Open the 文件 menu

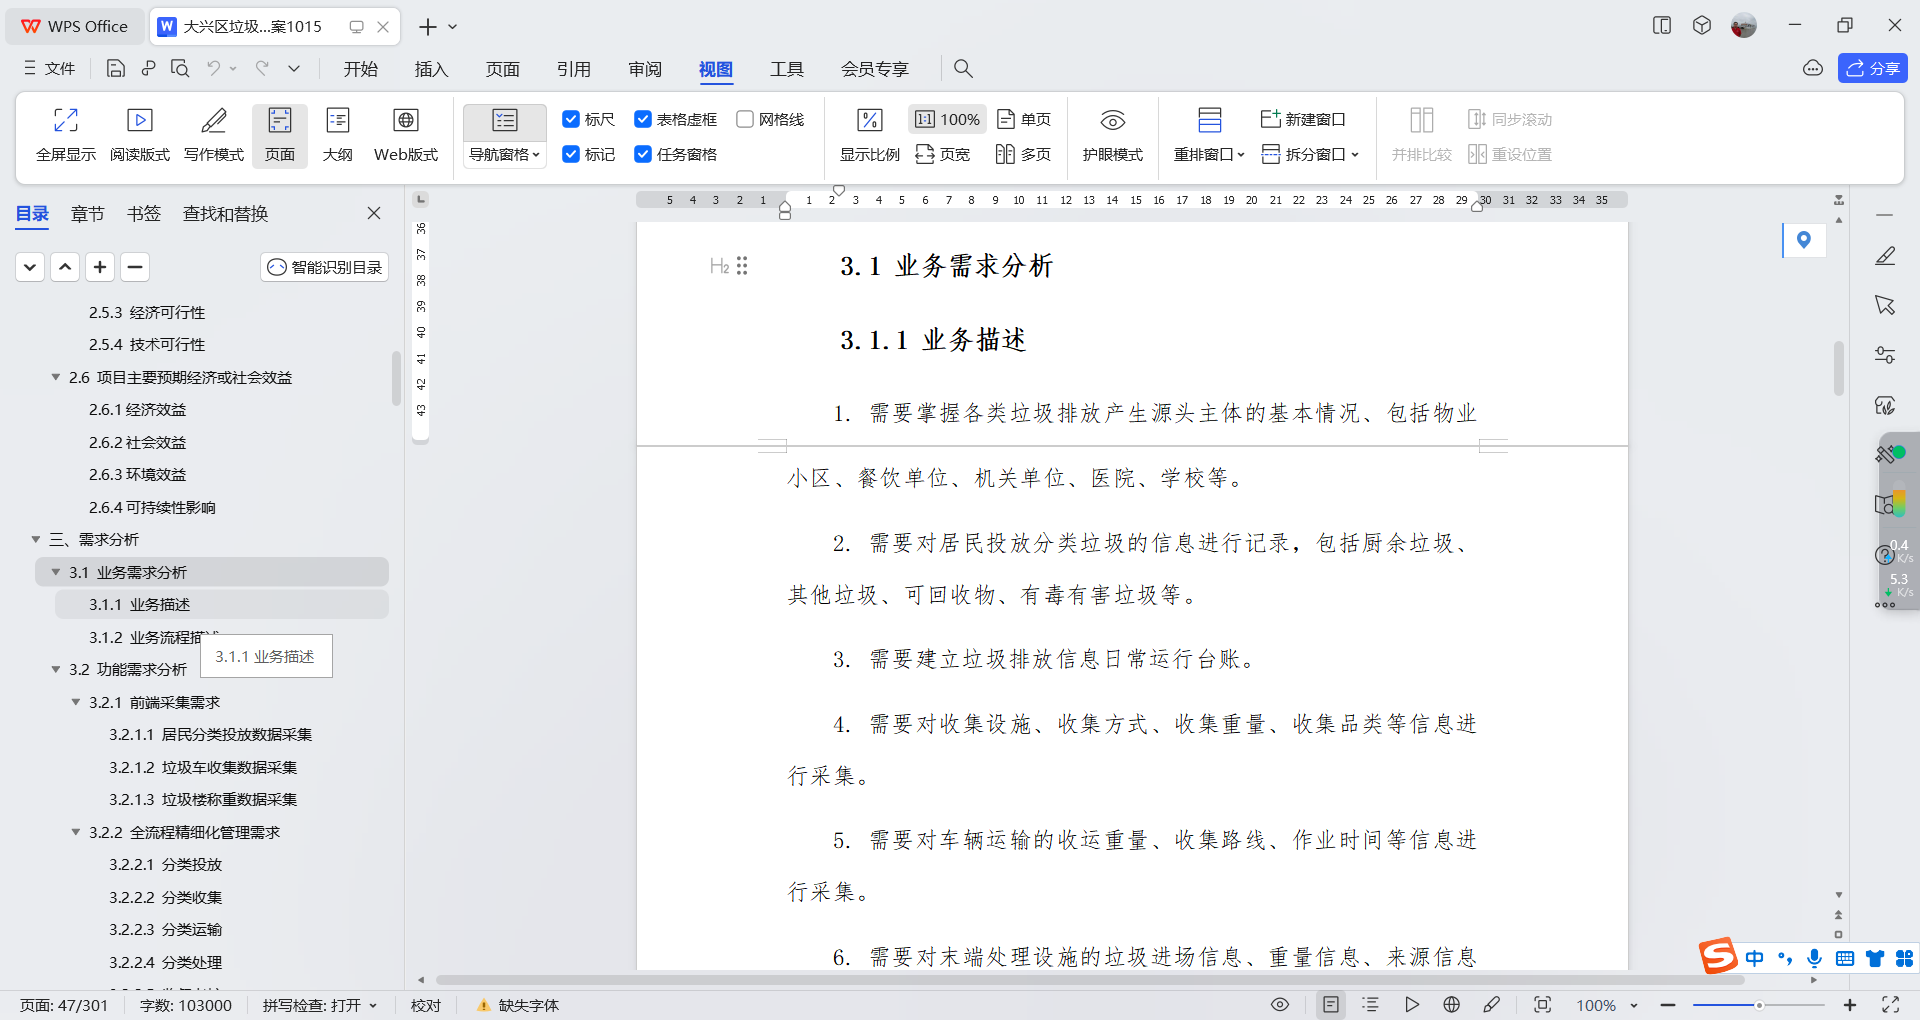tap(50, 68)
